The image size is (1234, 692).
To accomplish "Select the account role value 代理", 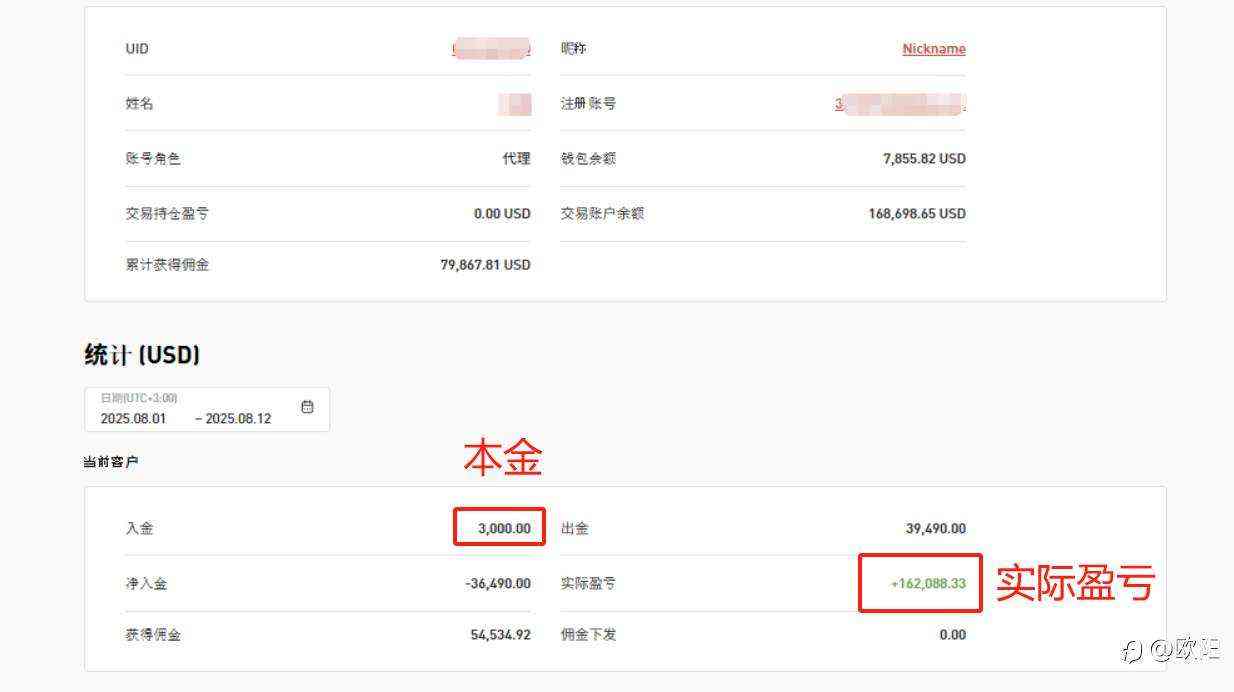I will [x=516, y=159].
